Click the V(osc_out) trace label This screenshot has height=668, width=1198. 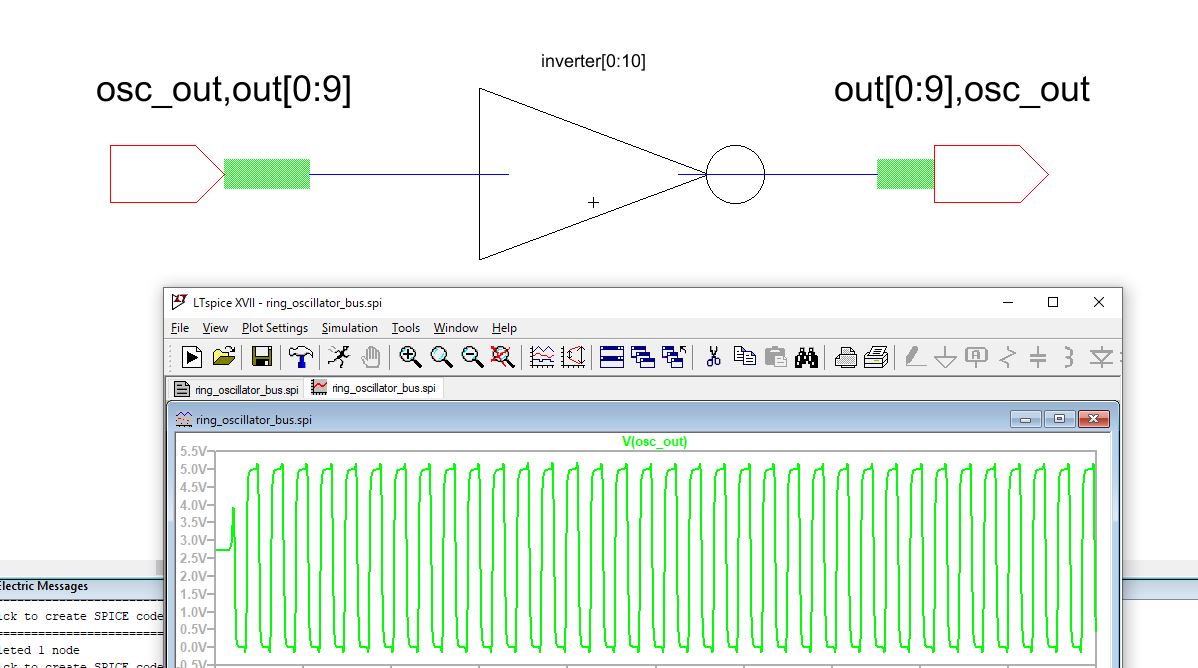click(x=654, y=441)
